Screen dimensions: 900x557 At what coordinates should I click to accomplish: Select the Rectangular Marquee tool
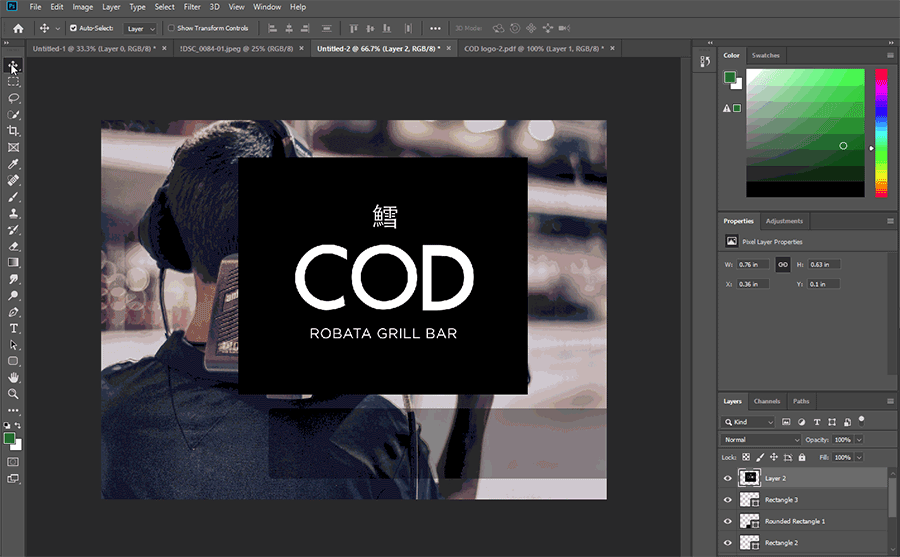(13, 82)
